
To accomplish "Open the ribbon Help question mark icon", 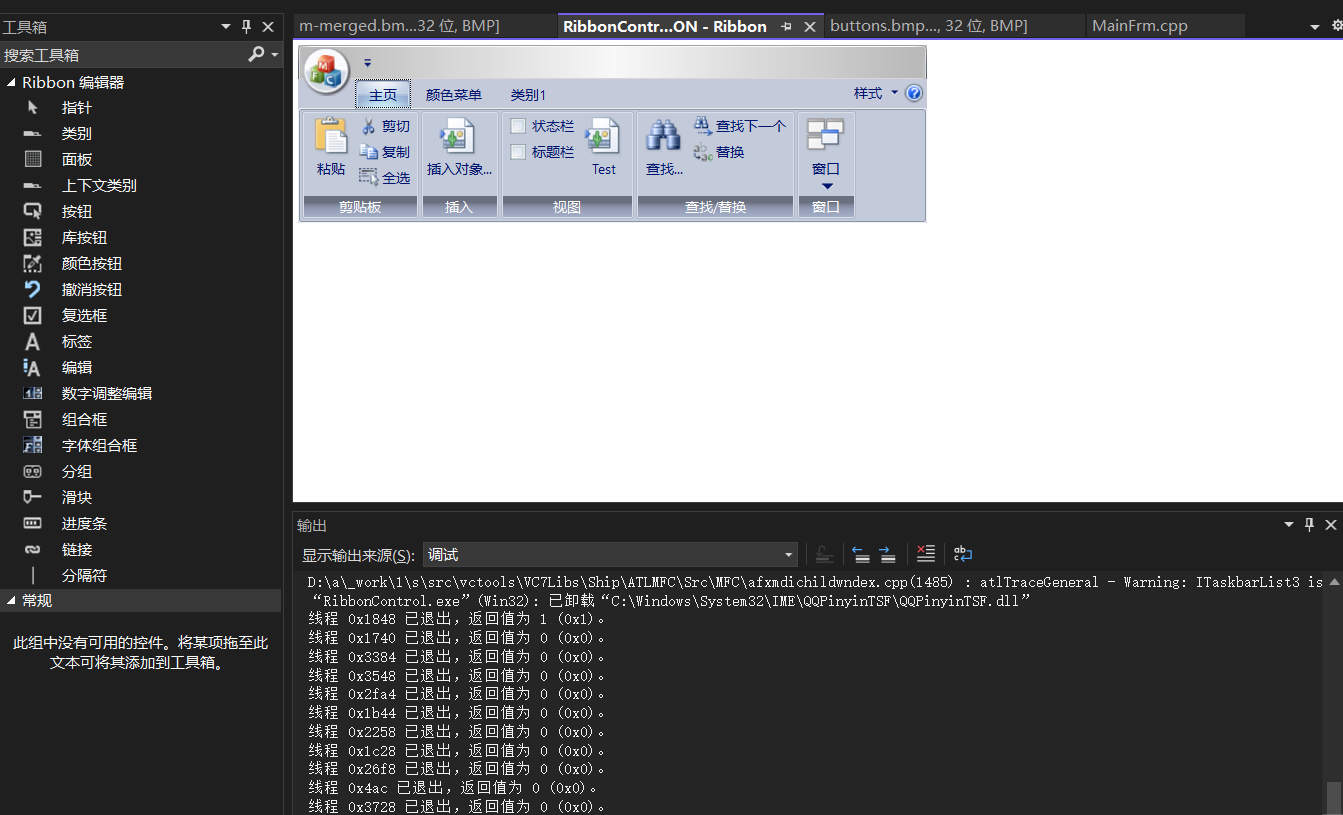I will [x=913, y=92].
